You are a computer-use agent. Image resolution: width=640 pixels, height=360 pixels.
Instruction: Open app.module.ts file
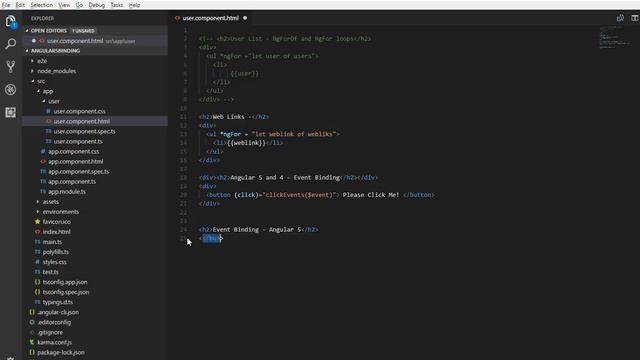pos(67,191)
